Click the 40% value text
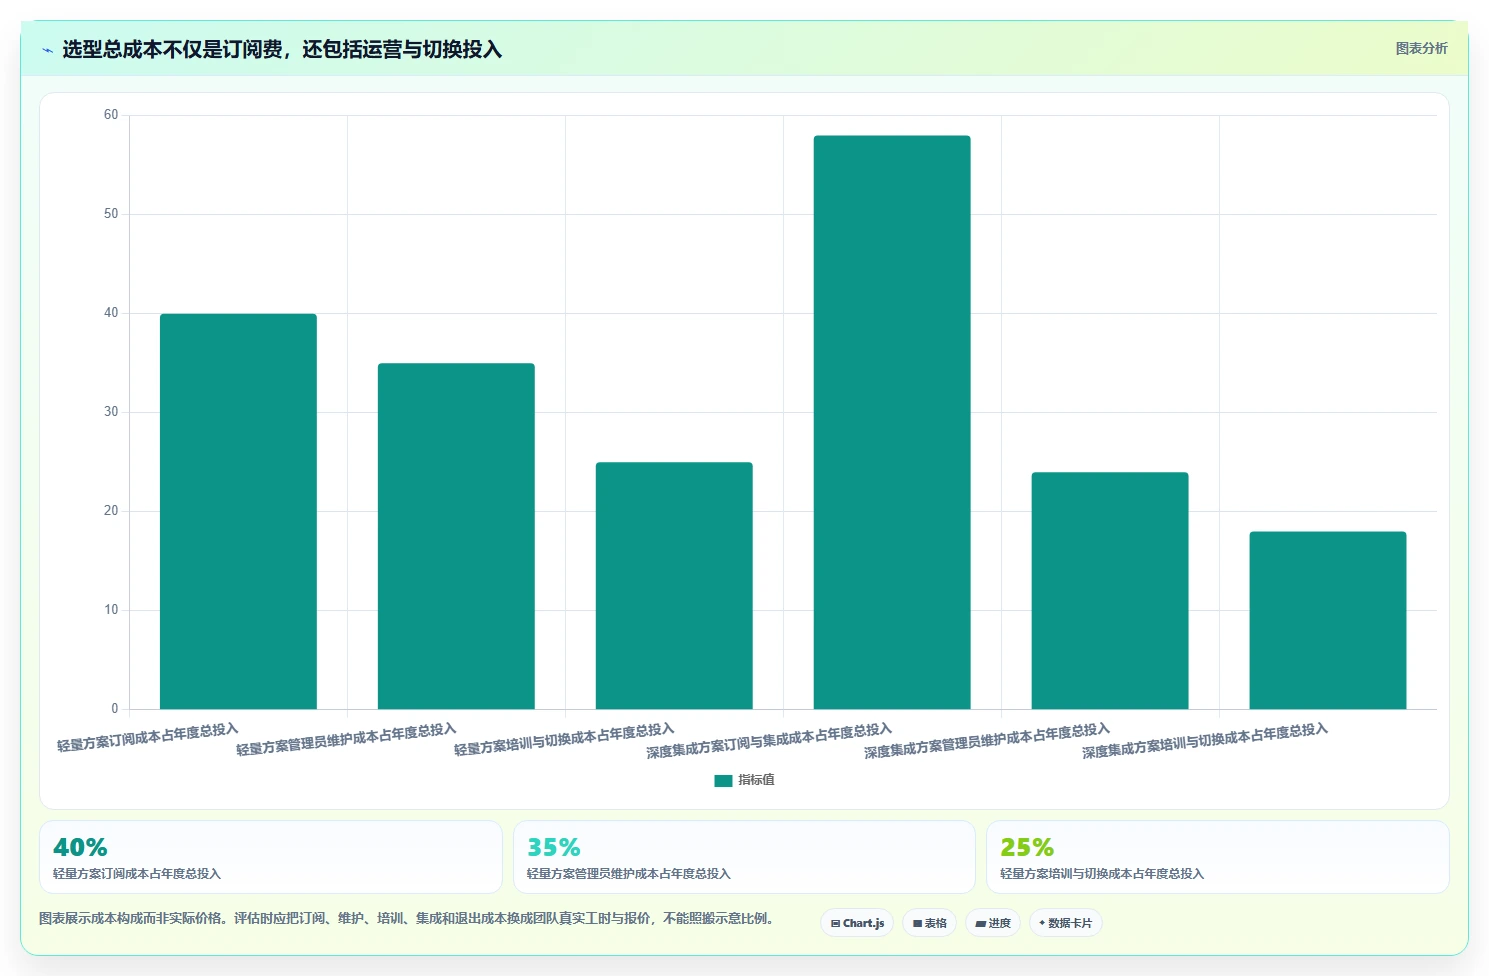Image resolution: width=1489 pixels, height=976 pixels. pos(80,847)
